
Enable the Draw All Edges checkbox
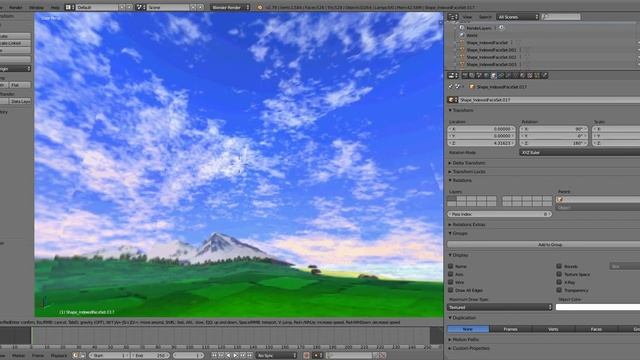(x=451, y=290)
